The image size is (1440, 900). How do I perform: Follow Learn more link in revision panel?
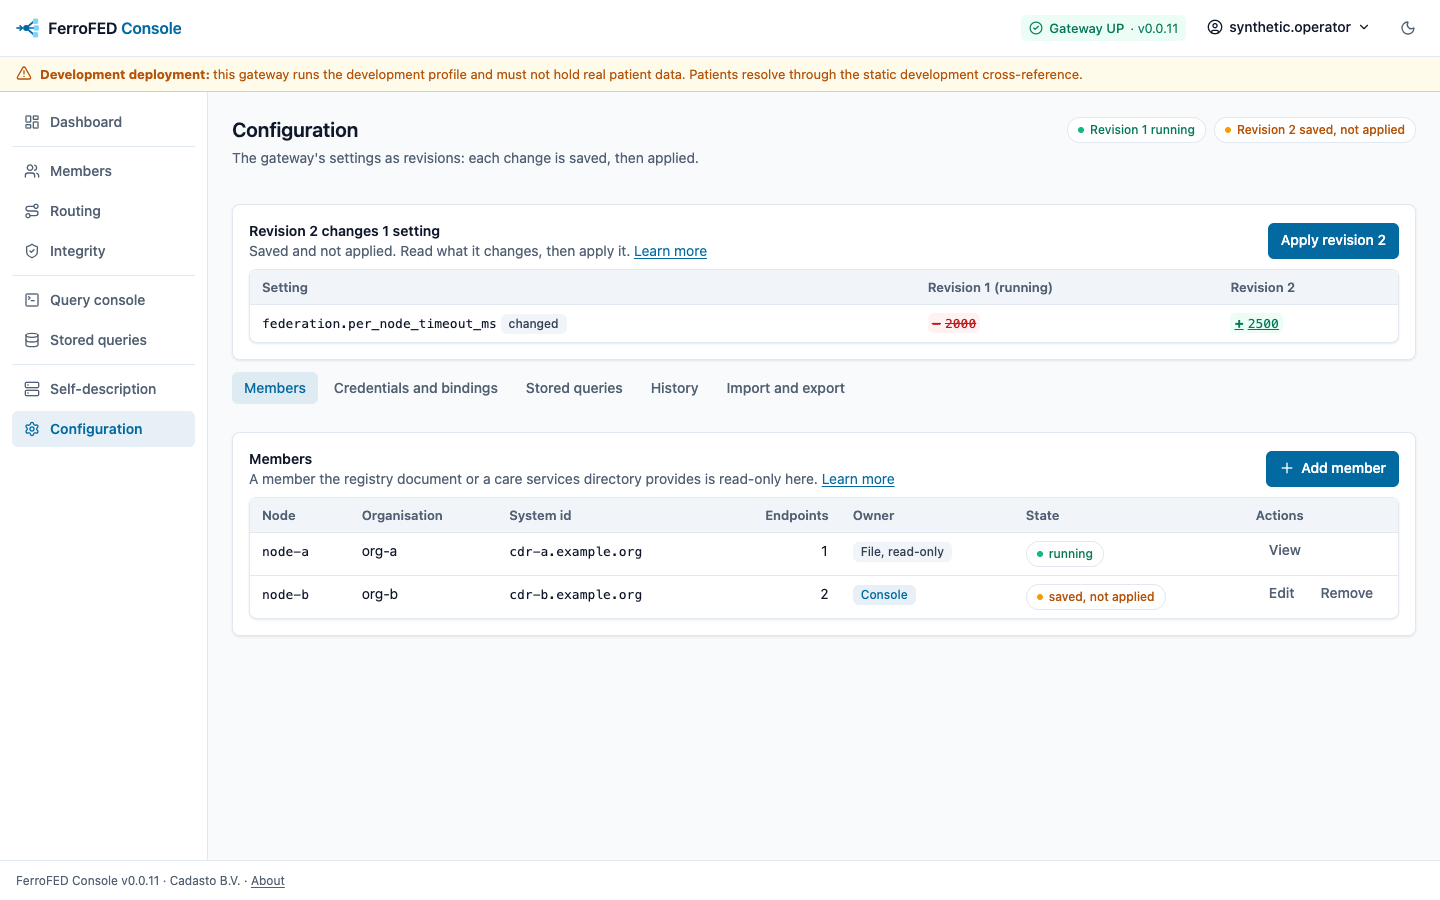click(x=670, y=251)
